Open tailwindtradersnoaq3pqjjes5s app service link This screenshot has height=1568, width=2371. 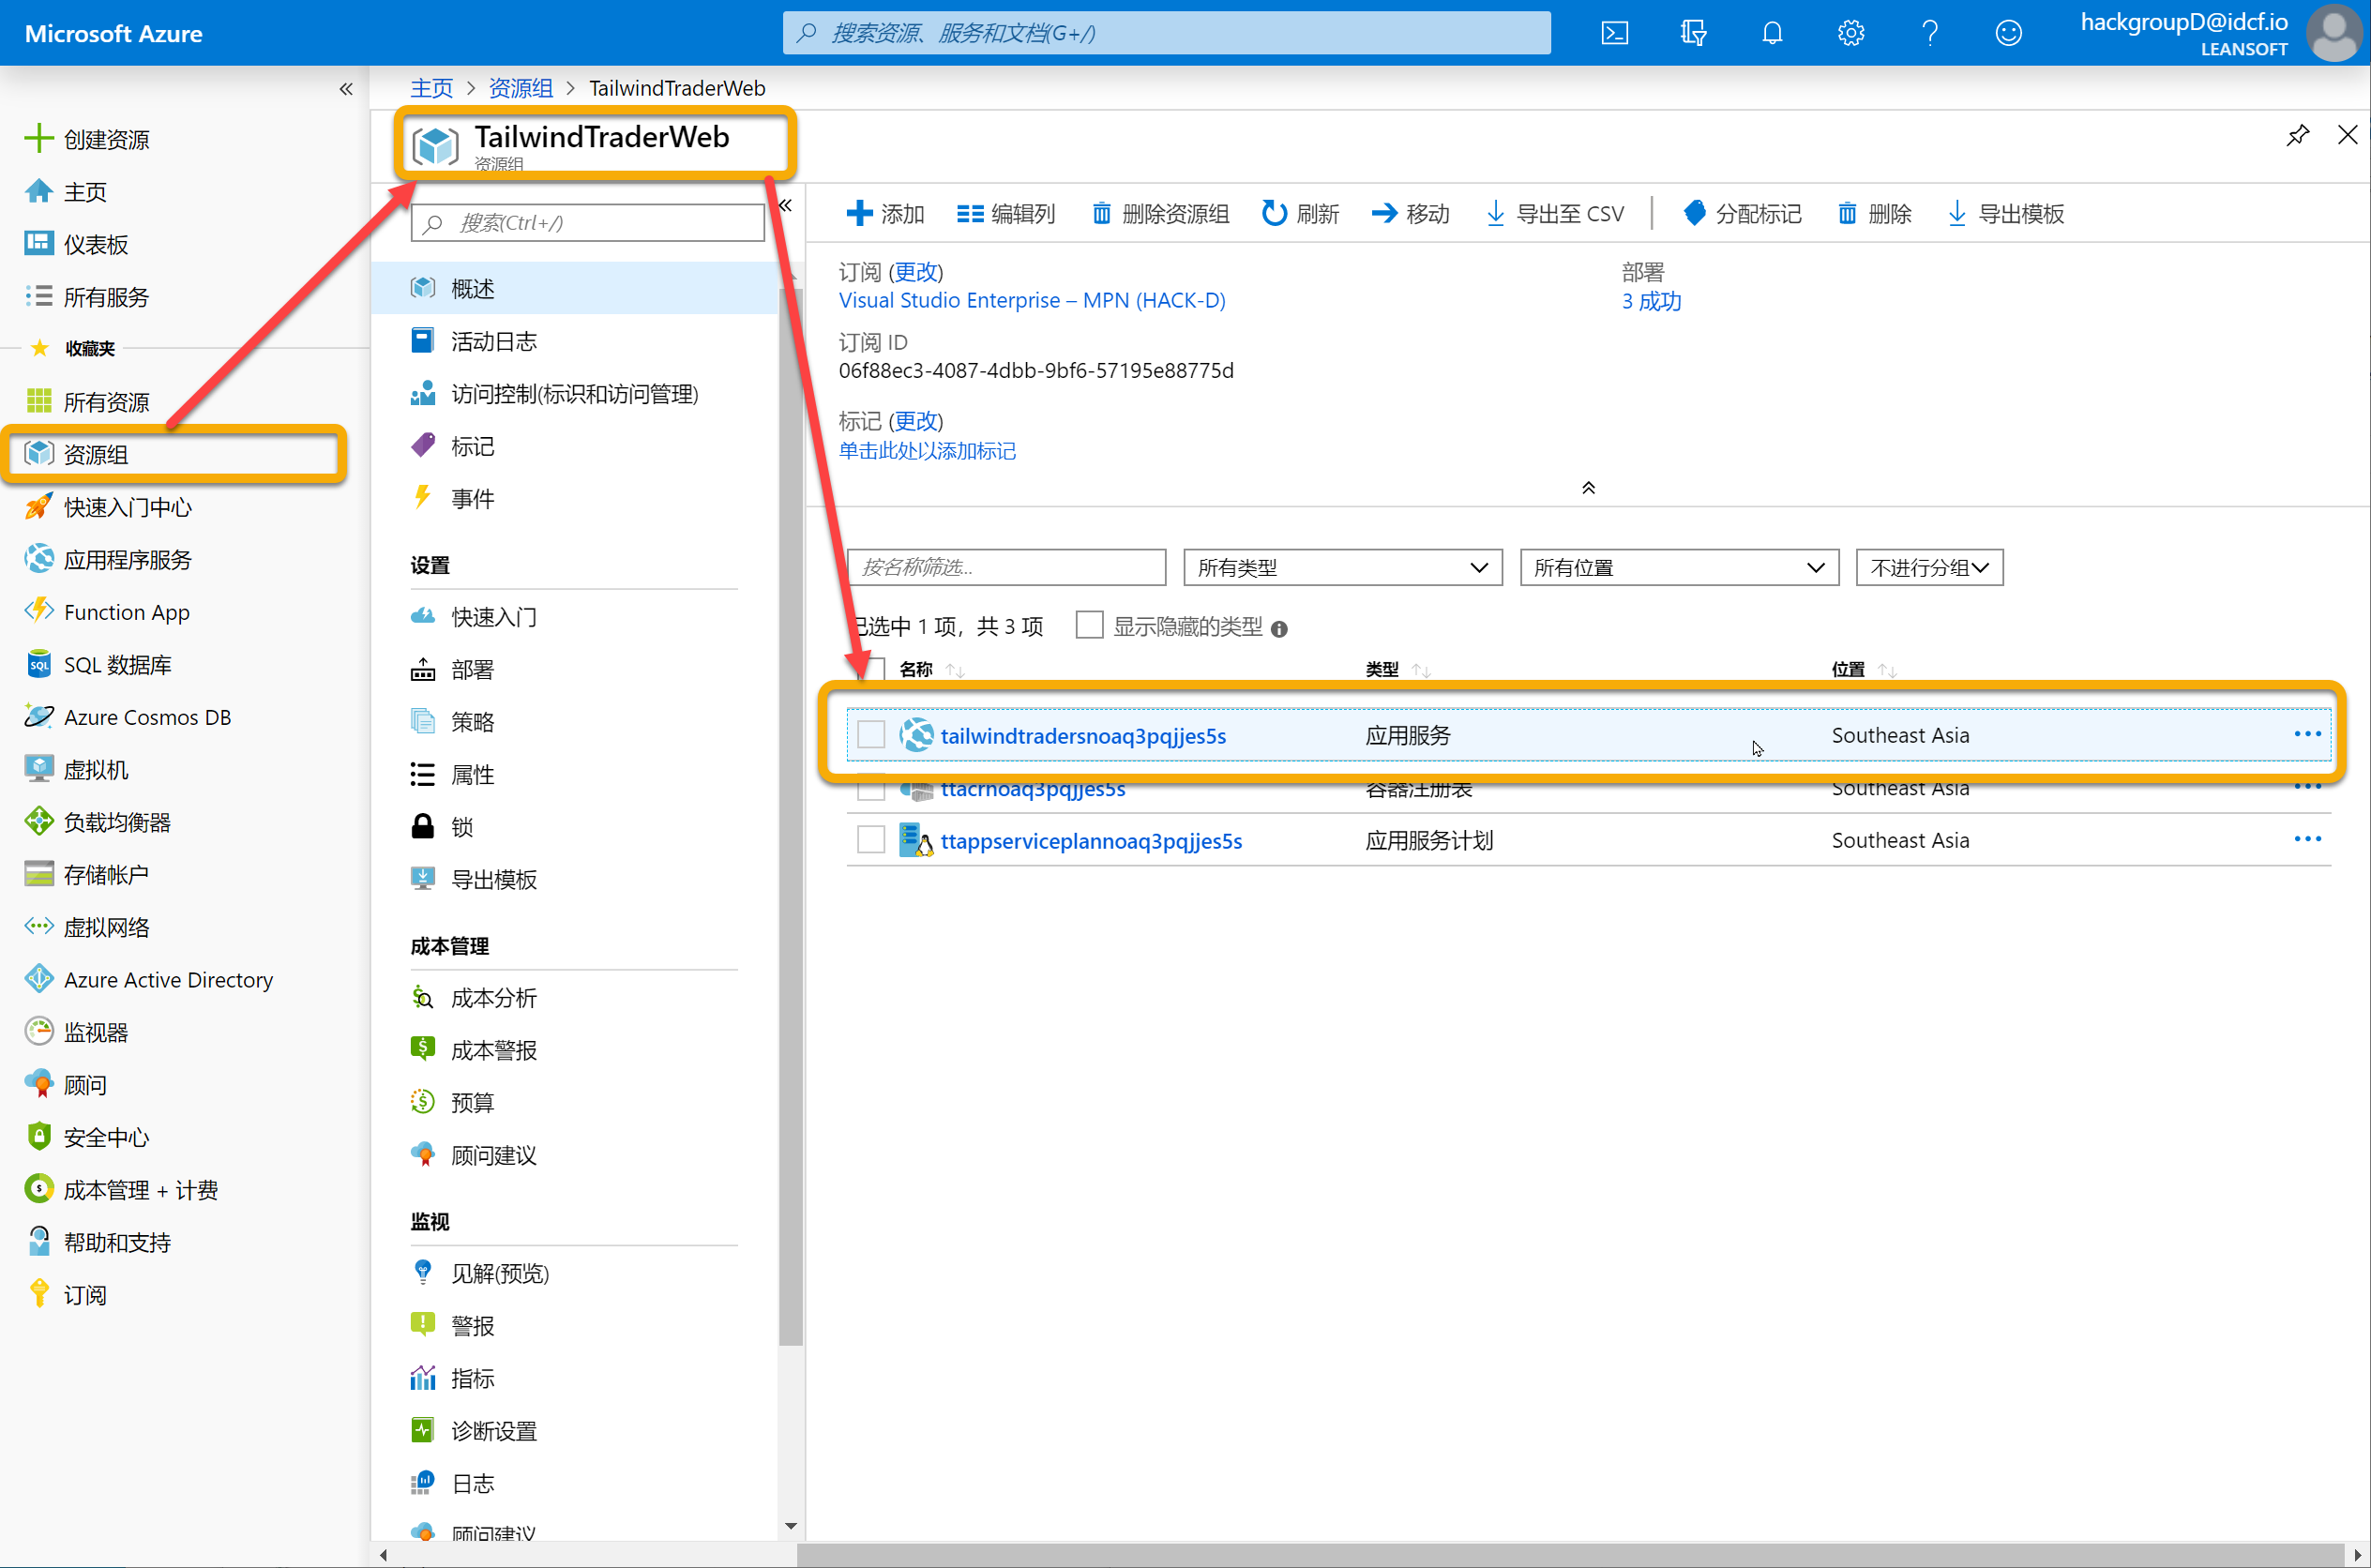pyautogui.click(x=1083, y=735)
